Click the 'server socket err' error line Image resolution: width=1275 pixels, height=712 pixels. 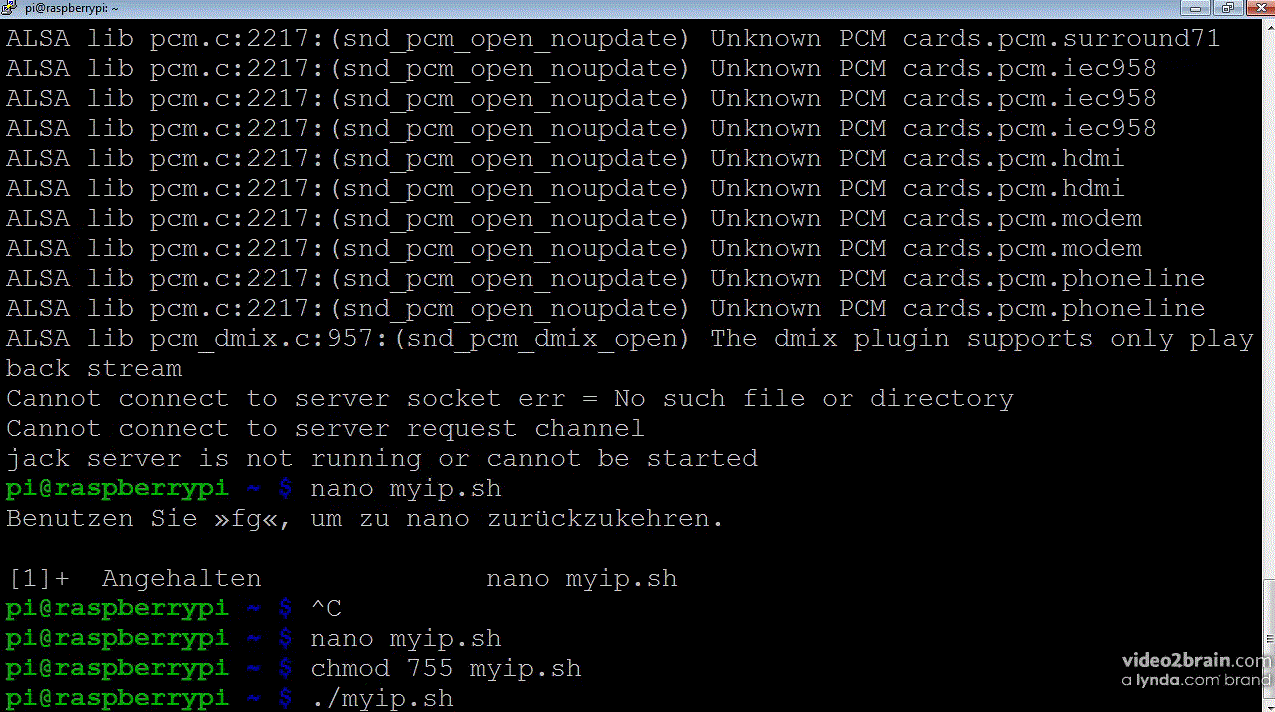point(509,398)
